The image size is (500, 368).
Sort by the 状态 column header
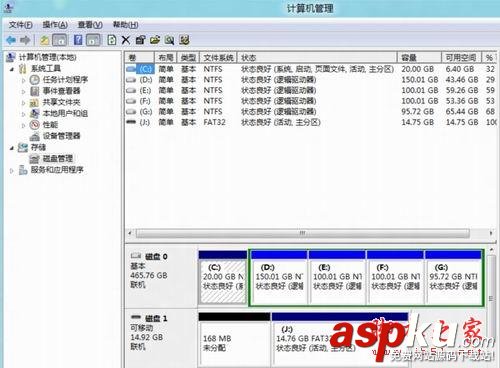(x=317, y=57)
